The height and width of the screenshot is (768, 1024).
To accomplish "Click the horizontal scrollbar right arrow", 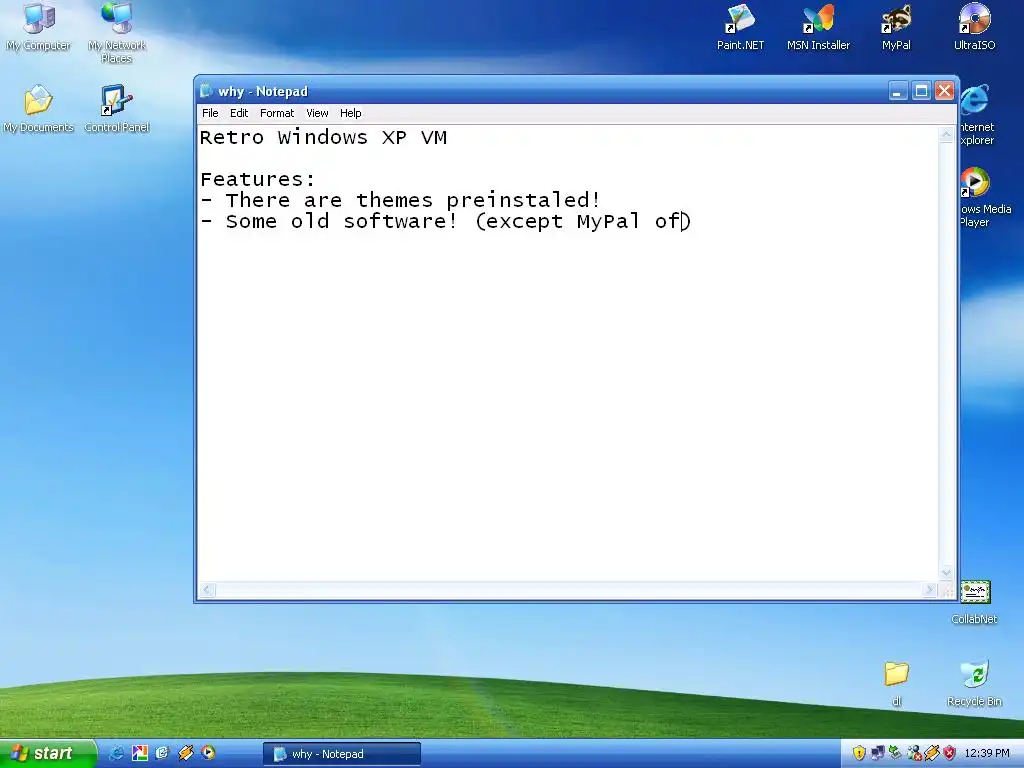I will point(930,590).
